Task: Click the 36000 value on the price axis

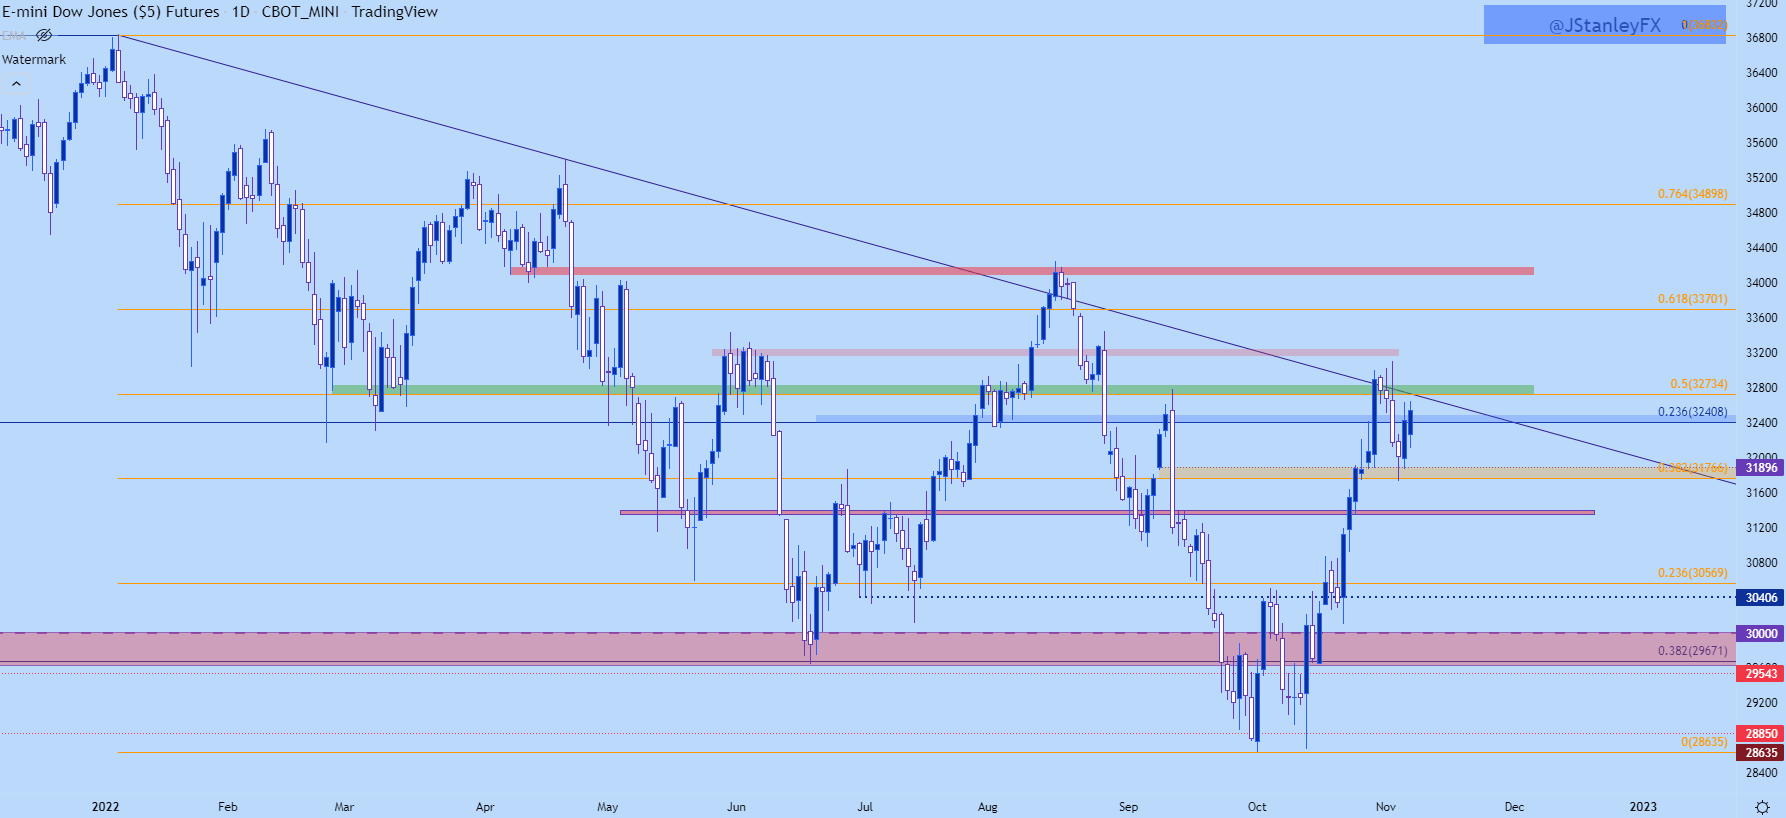Action: 1761,108
